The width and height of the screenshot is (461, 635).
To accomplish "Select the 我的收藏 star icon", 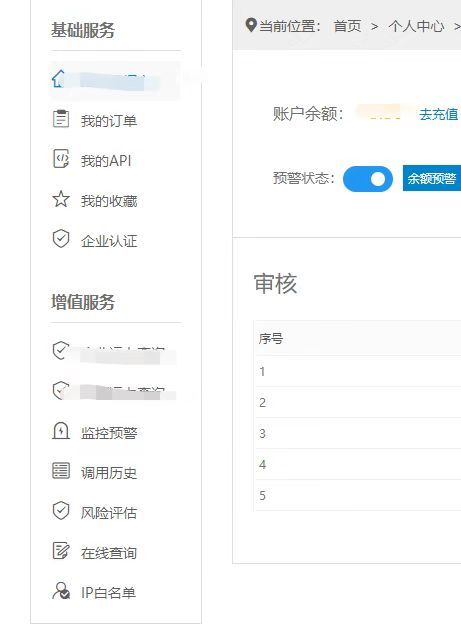I will (61, 199).
